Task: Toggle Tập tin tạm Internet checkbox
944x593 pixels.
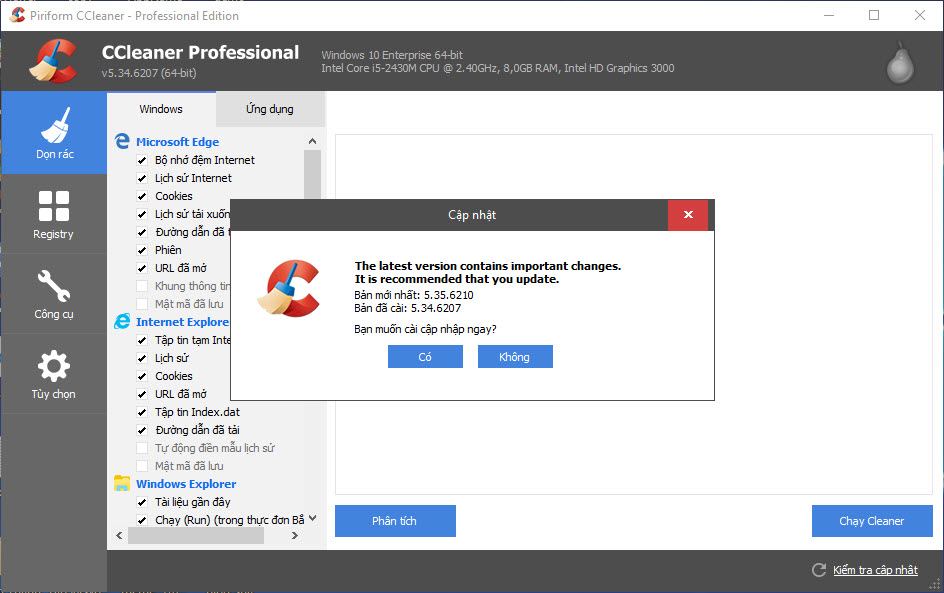Action: pyautogui.click(x=142, y=340)
